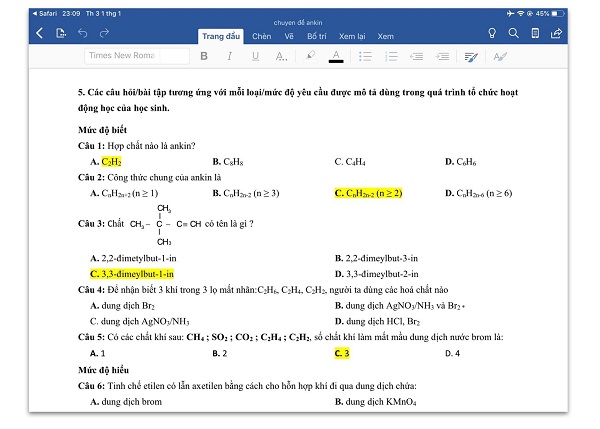Toggle italic formatting
This screenshot has width=600, height=429.
click(230, 56)
